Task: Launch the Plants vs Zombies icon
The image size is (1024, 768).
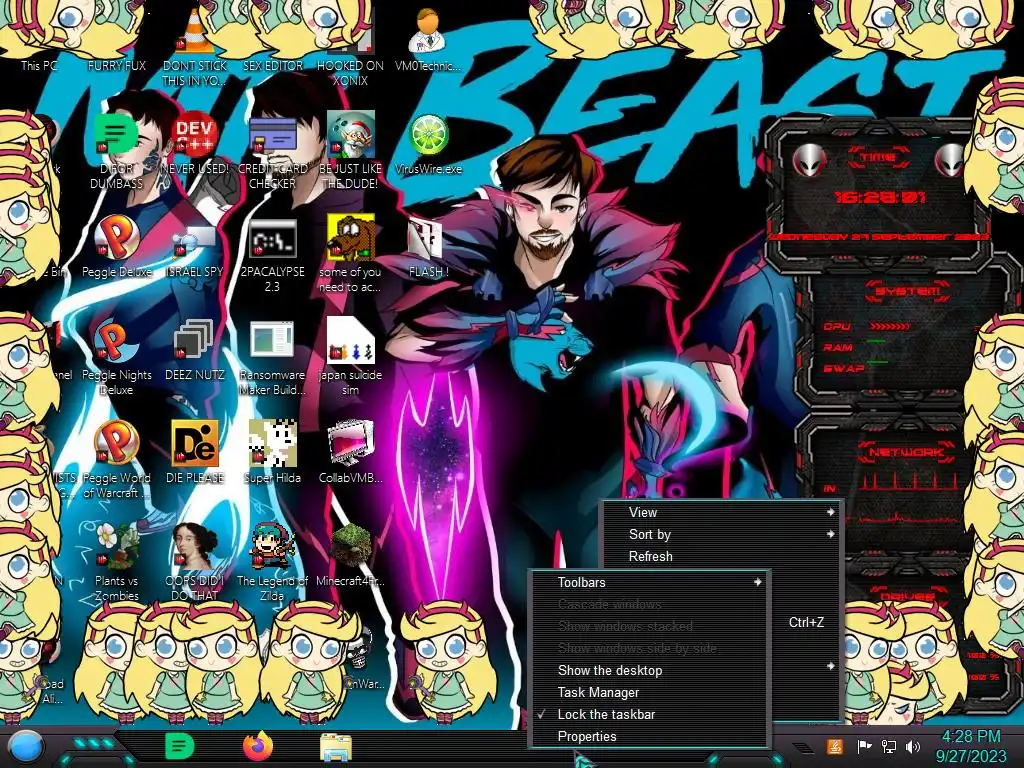Action: pos(116,560)
